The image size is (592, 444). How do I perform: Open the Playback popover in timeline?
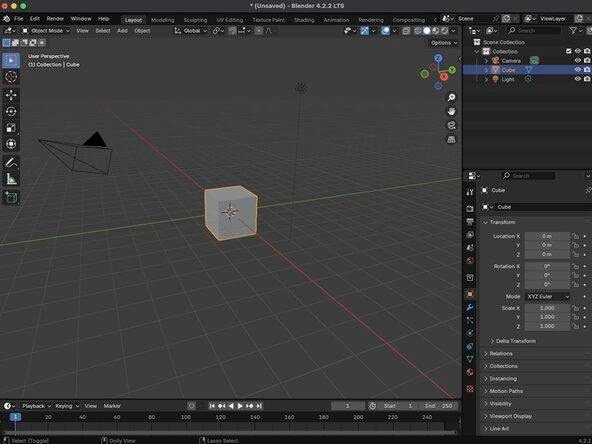coord(36,406)
